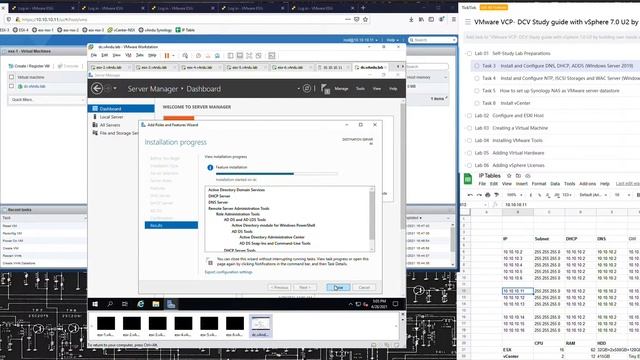Screen dimensions: 640x360
Task: Open the ESXi user account dropdown
Action: pos(360,40)
